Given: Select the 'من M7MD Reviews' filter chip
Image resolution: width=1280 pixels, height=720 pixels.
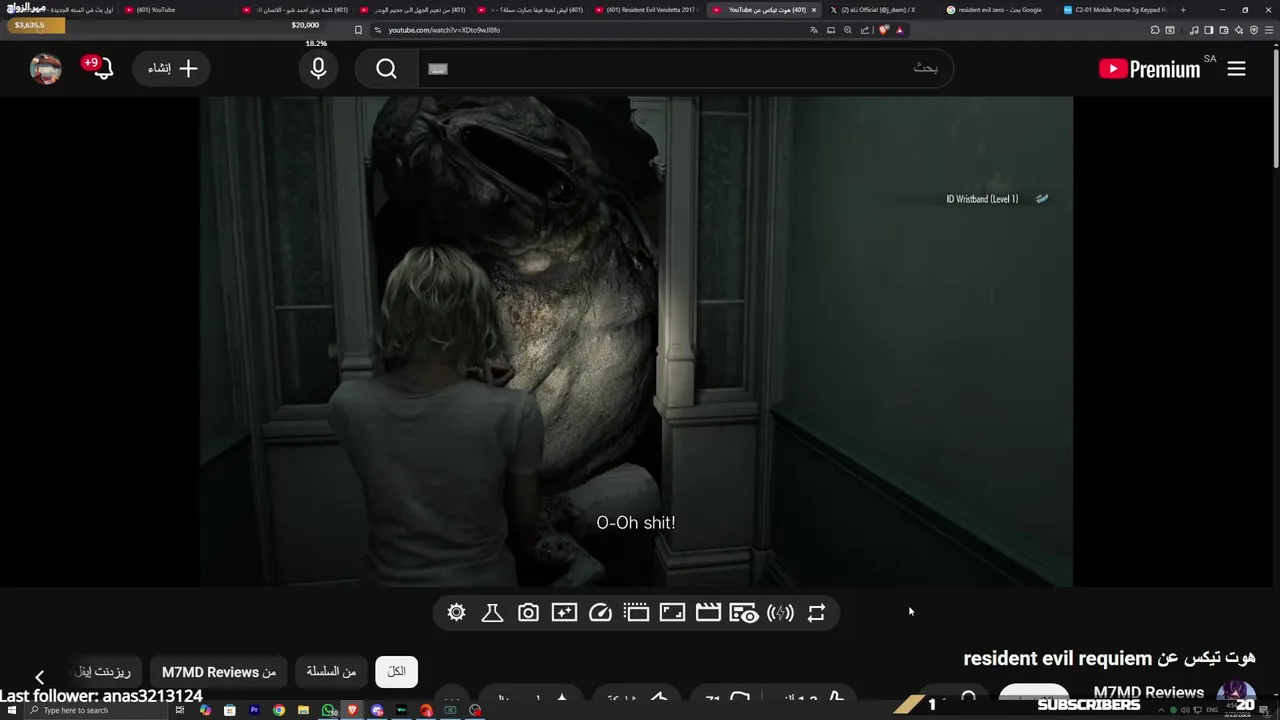Looking at the screenshot, I should point(219,672).
